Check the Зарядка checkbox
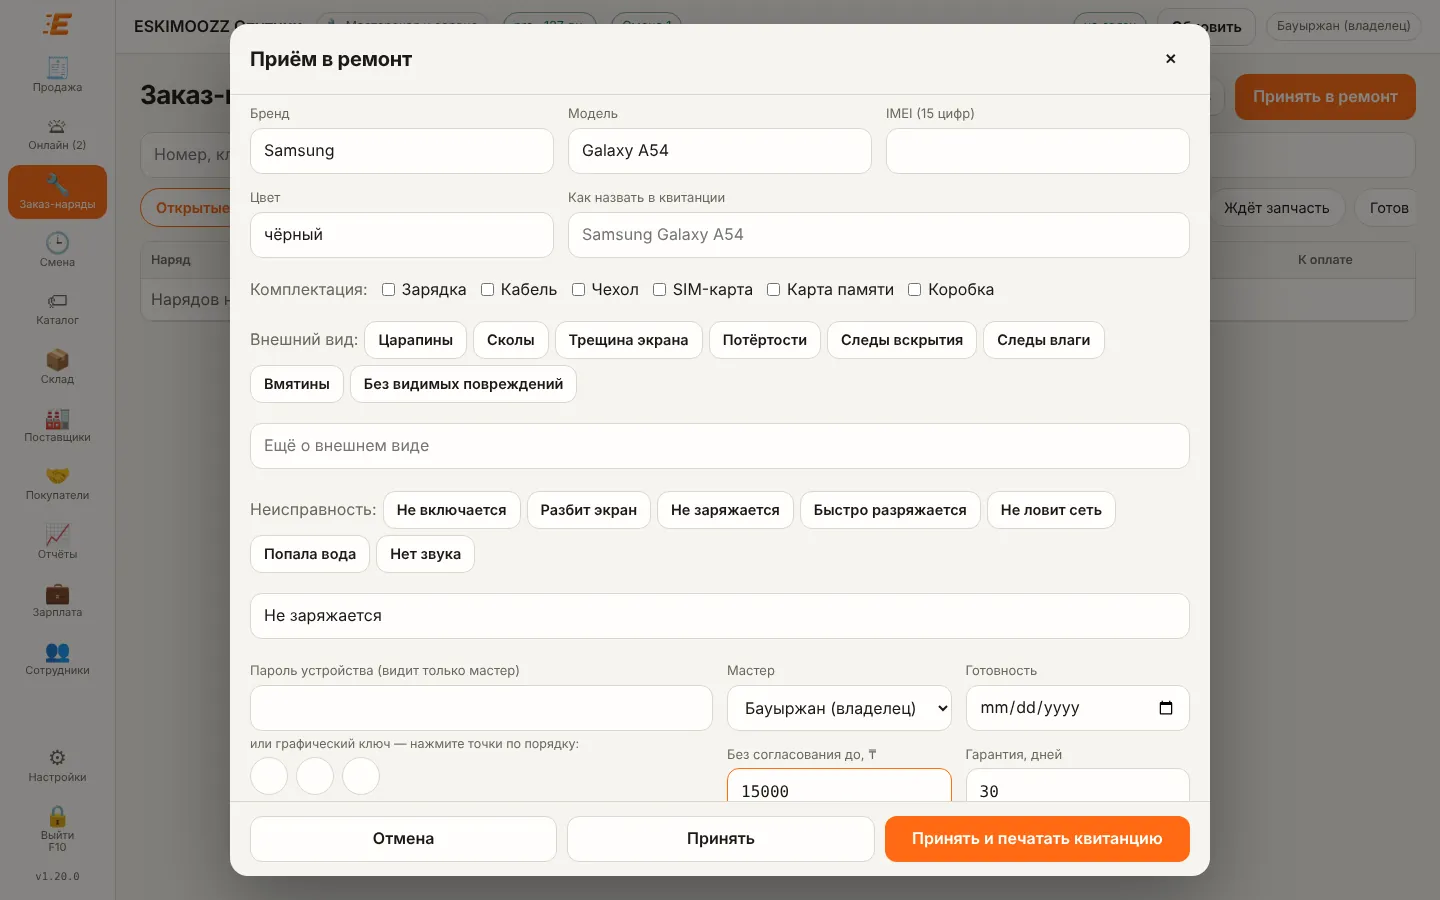Screen dimensions: 1440x900 [388, 290]
